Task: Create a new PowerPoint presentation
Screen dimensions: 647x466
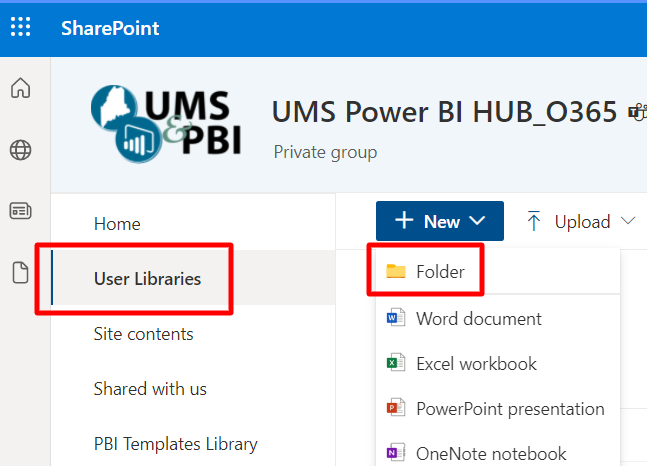Action: (x=498, y=409)
